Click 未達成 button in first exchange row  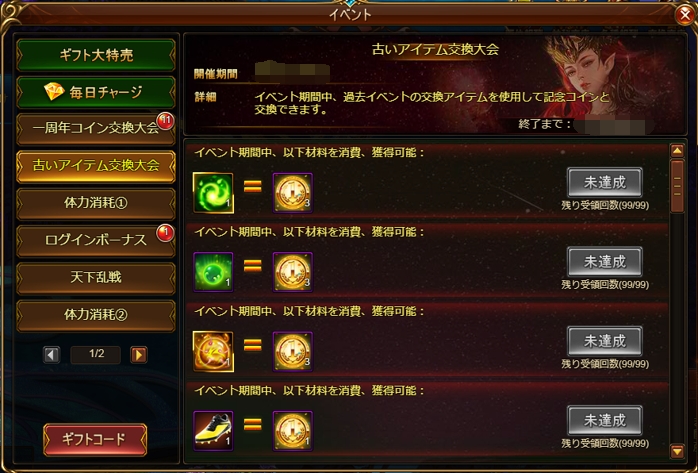[x=605, y=182]
